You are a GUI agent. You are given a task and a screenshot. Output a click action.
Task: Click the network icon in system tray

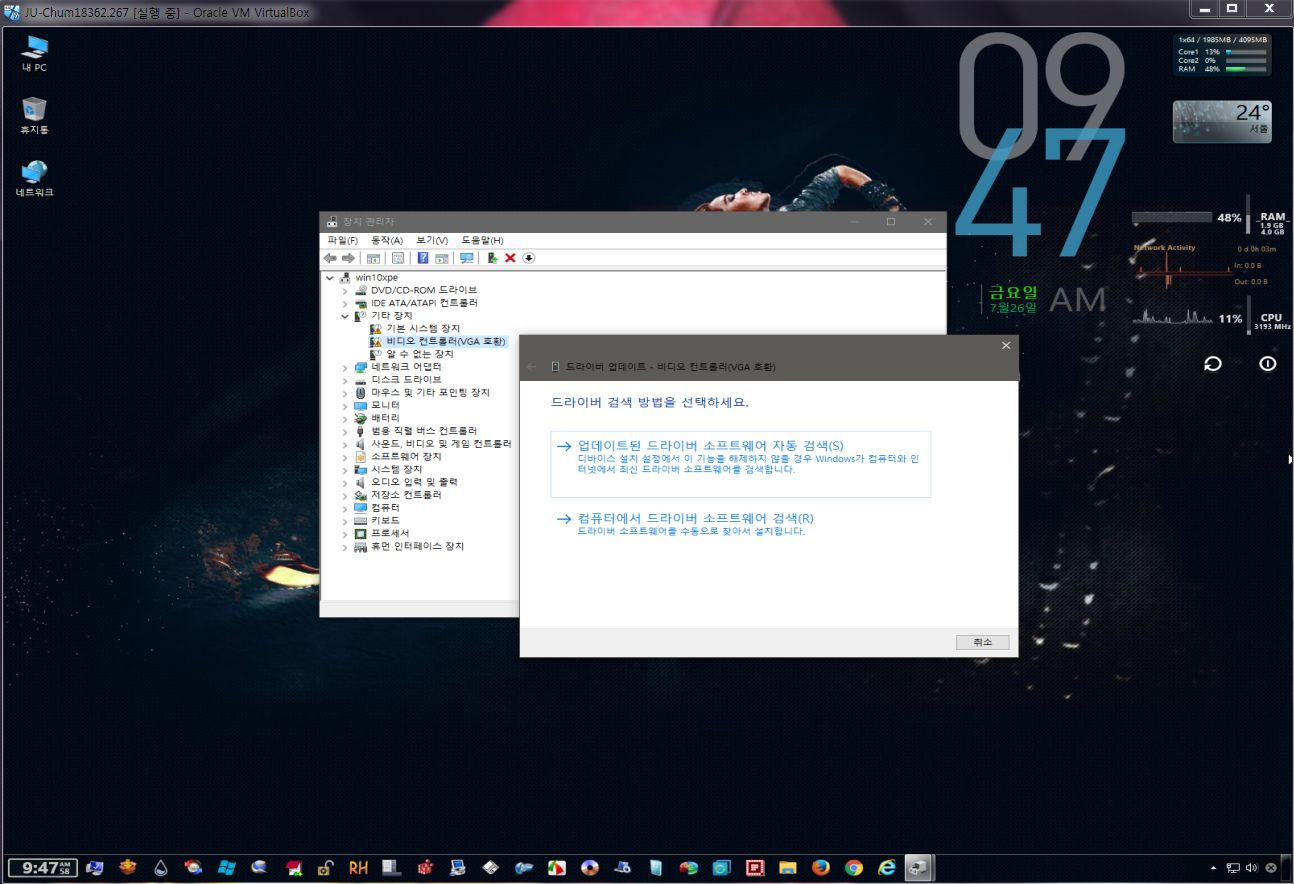click(1234, 868)
